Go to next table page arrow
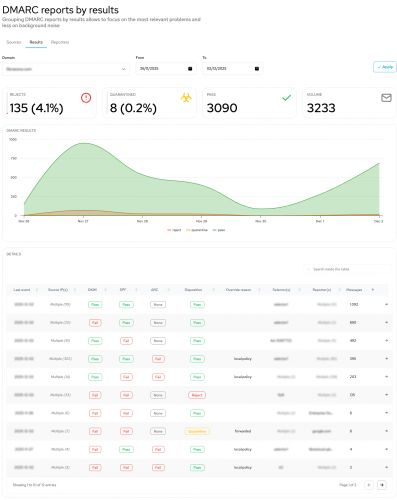This screenshot has height=500, width=397. pos(382,485)
